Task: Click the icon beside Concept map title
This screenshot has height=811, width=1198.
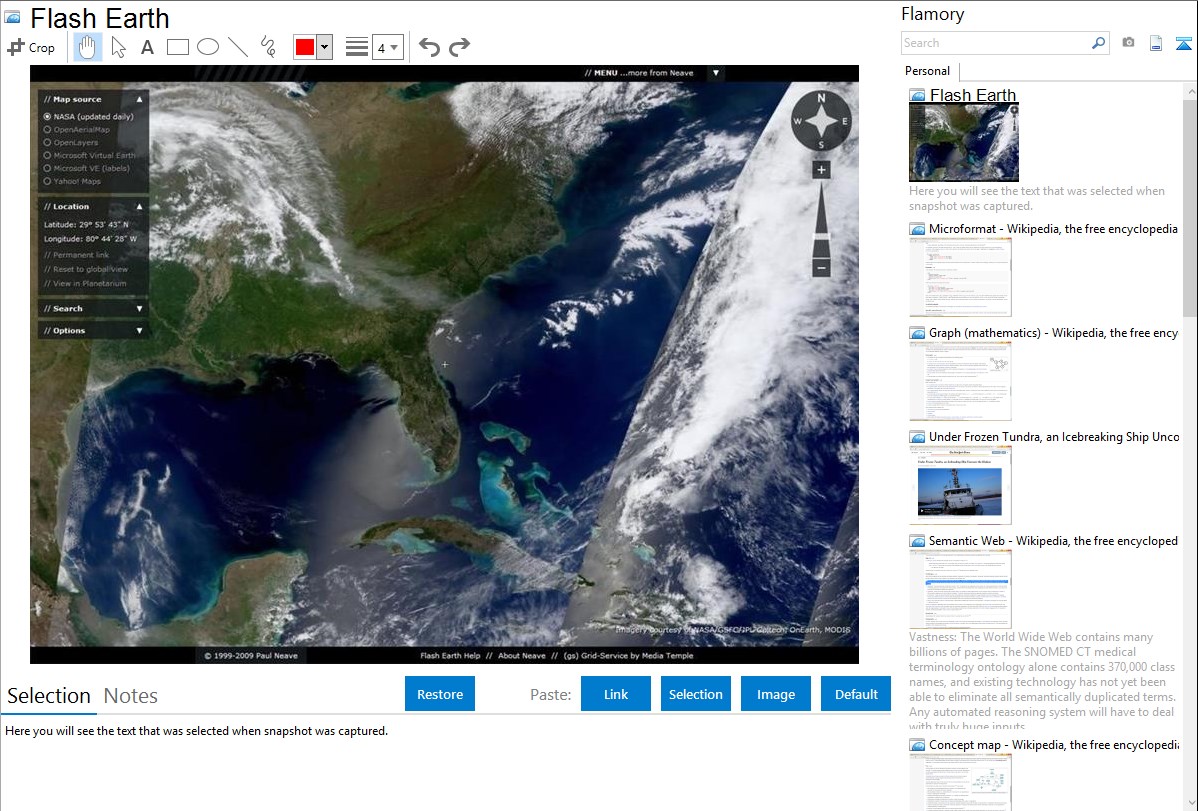Action: tap(917, 744)
